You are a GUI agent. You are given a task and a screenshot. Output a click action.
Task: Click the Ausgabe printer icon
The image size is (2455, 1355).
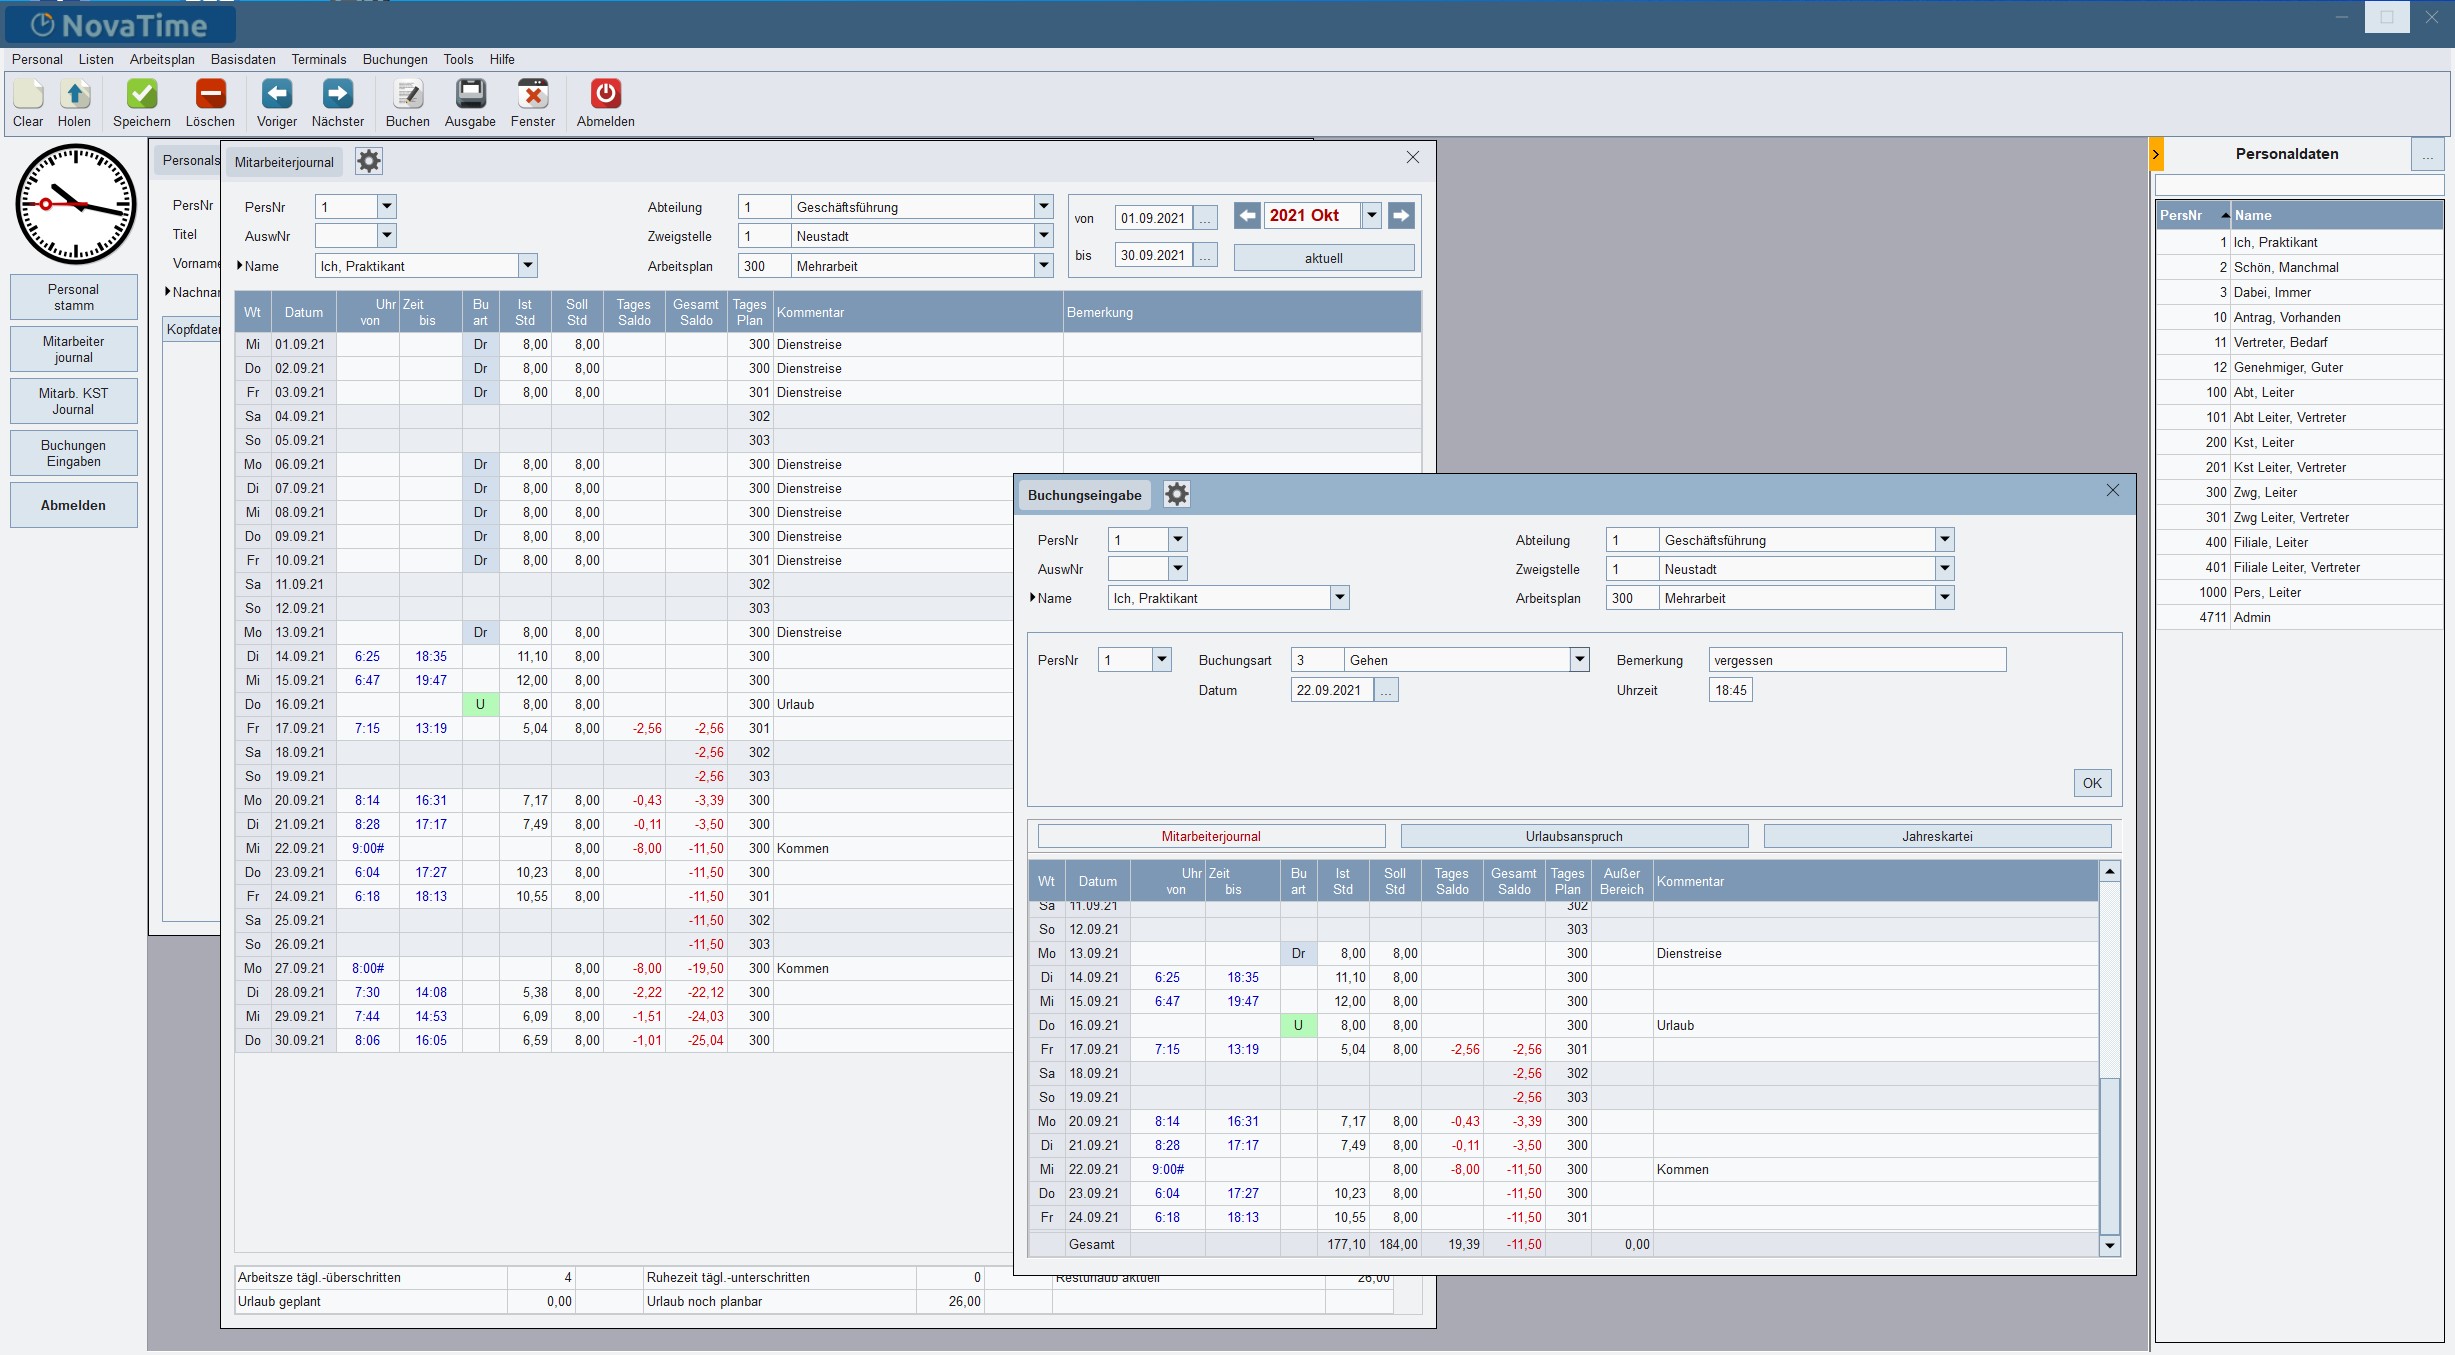tap(470, 95)
